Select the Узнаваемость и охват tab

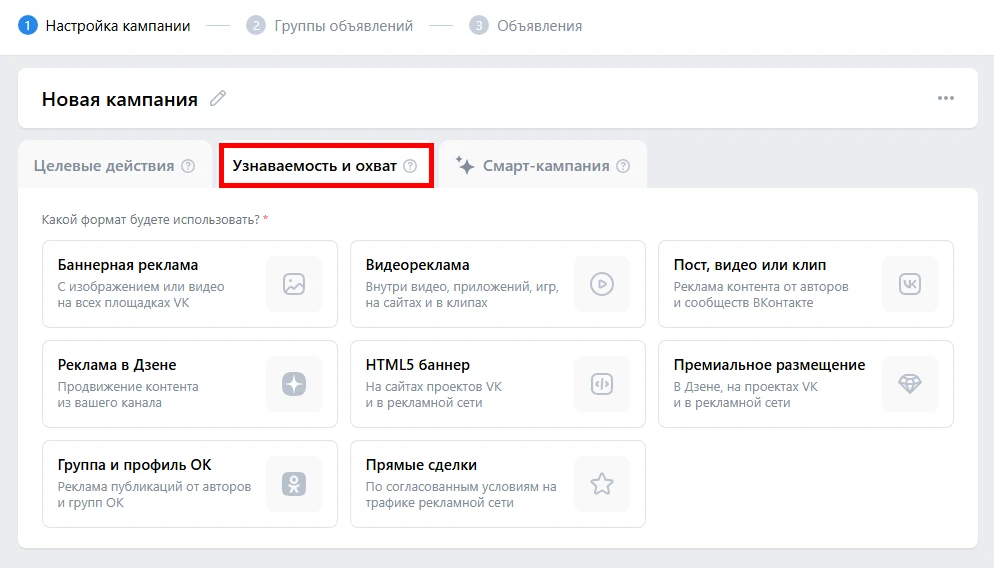[315, 166]
